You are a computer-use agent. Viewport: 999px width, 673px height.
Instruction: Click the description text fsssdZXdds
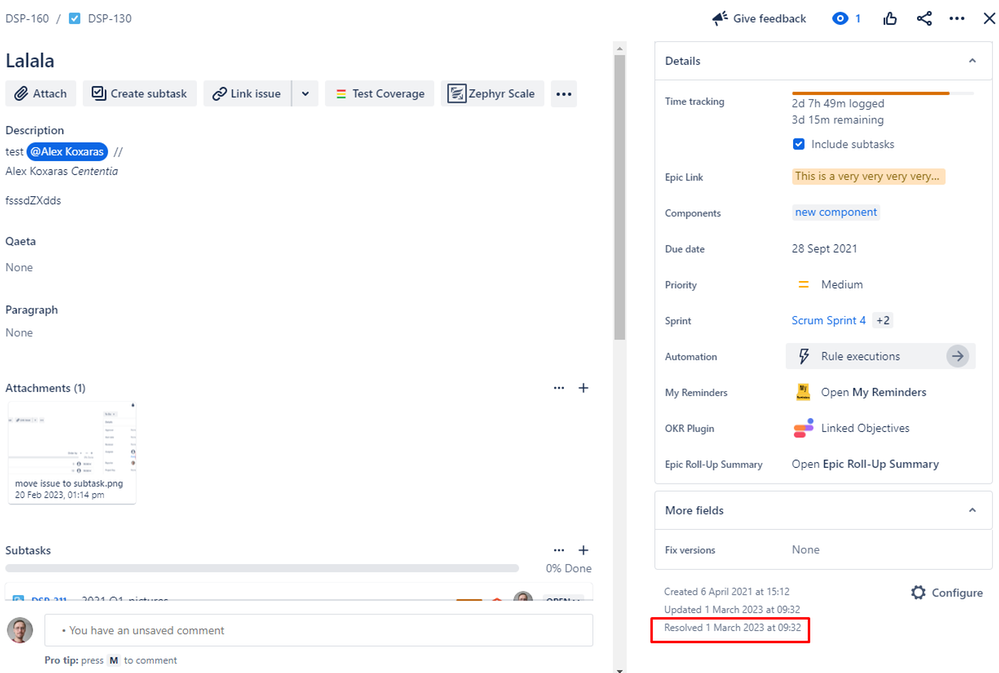tap(33, 200)
